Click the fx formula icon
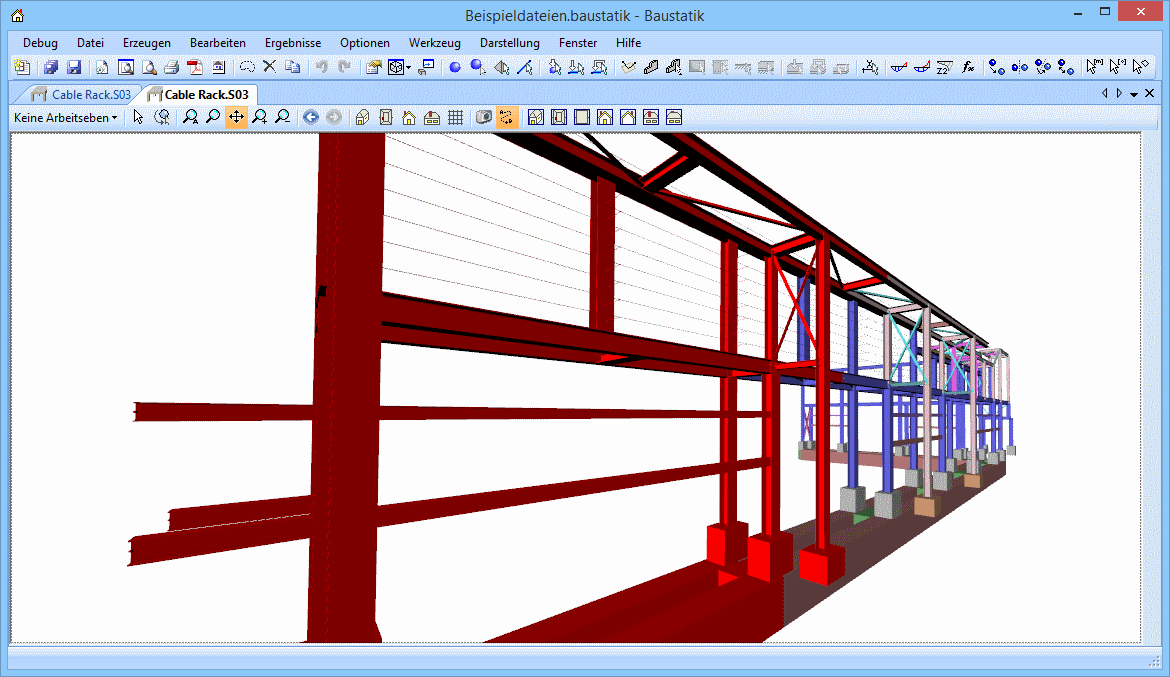 [x=968, y=68]
